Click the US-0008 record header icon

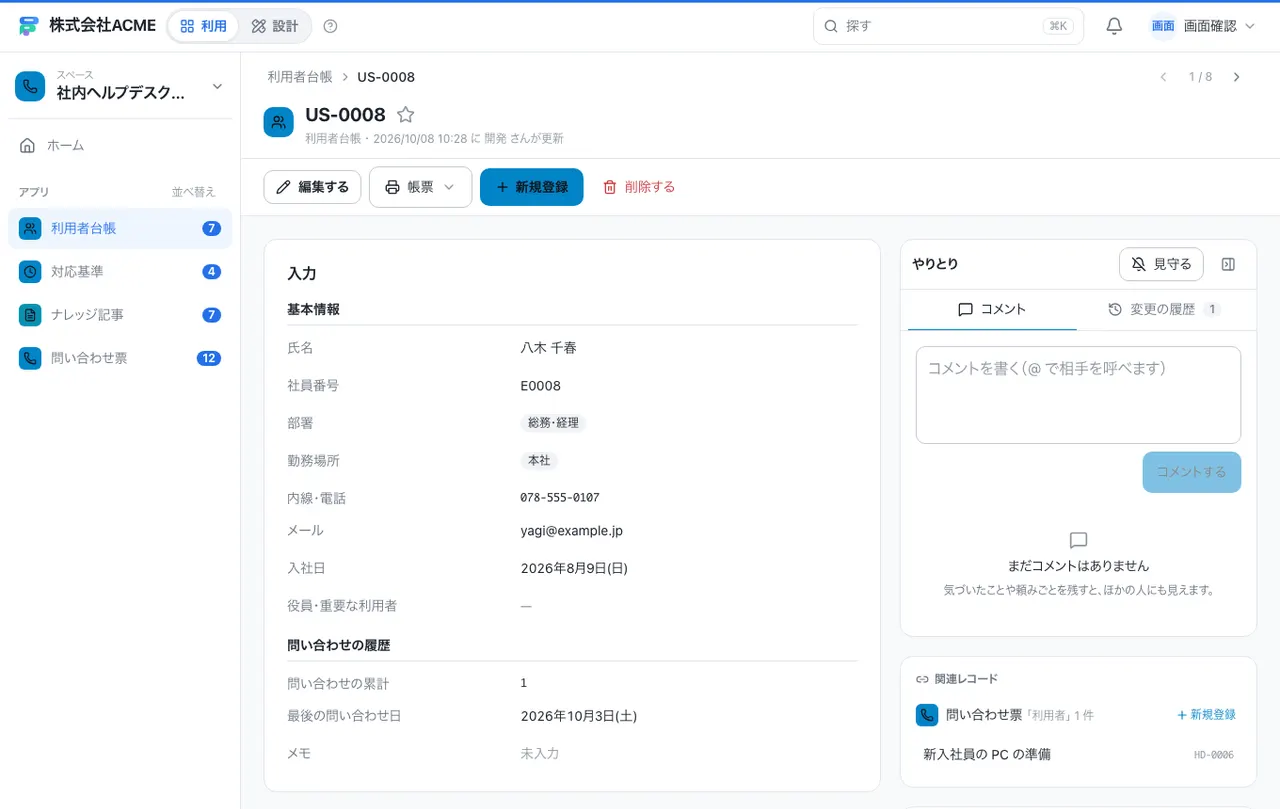[x=278, y=122]
